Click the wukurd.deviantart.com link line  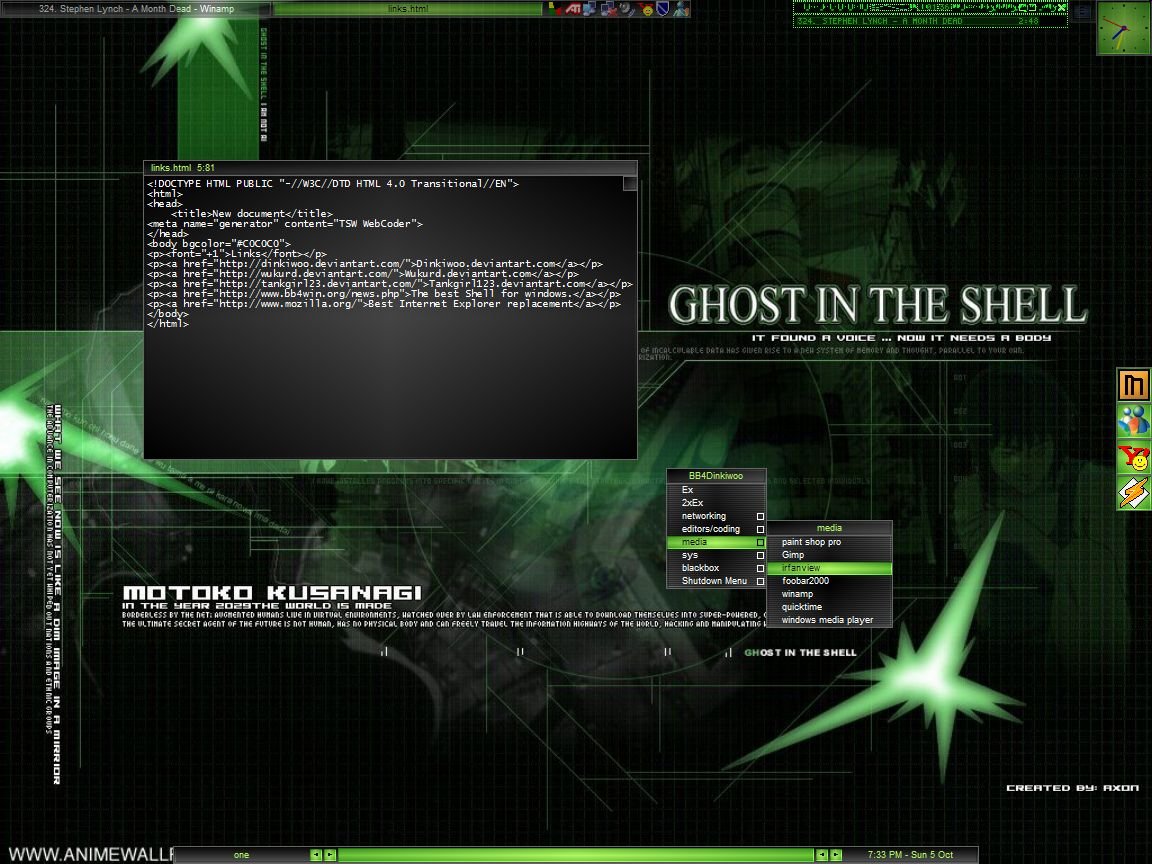point(363,274)
